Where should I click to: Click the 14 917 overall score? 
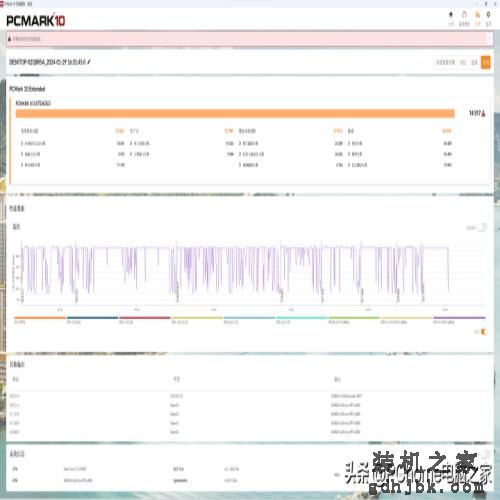[475, 113]
